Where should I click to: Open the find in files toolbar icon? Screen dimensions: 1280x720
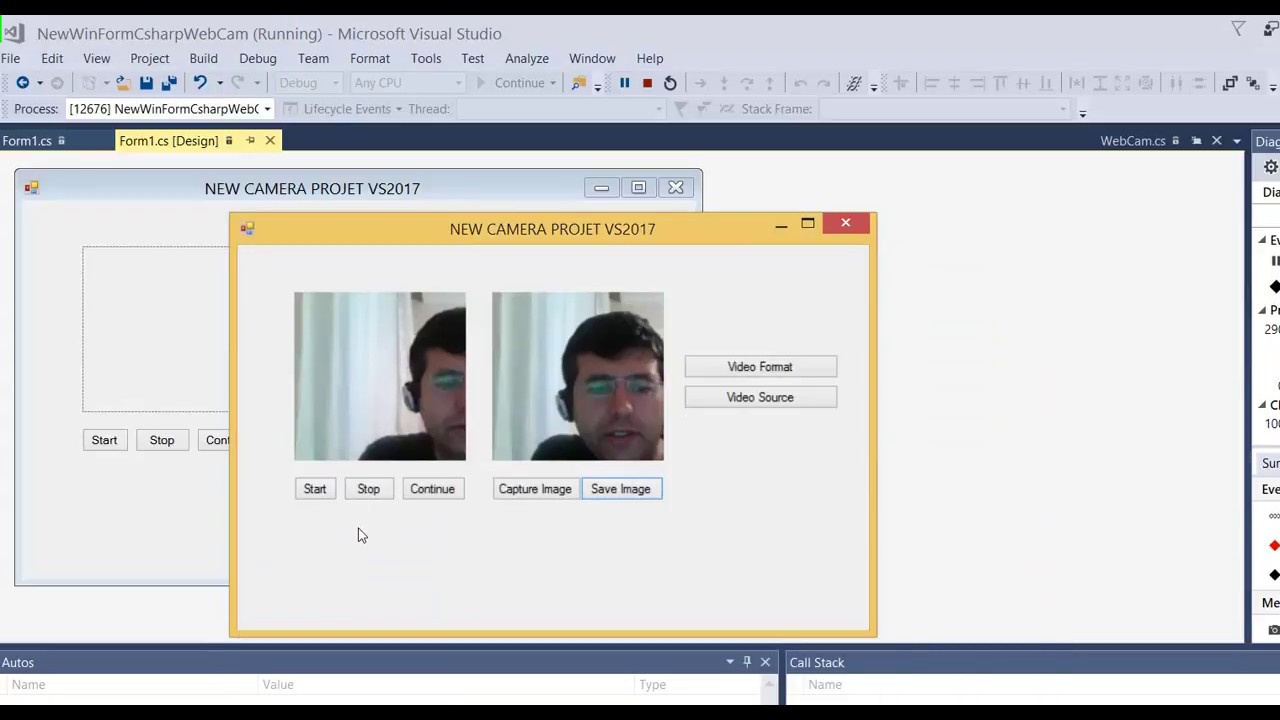point(578,83)
